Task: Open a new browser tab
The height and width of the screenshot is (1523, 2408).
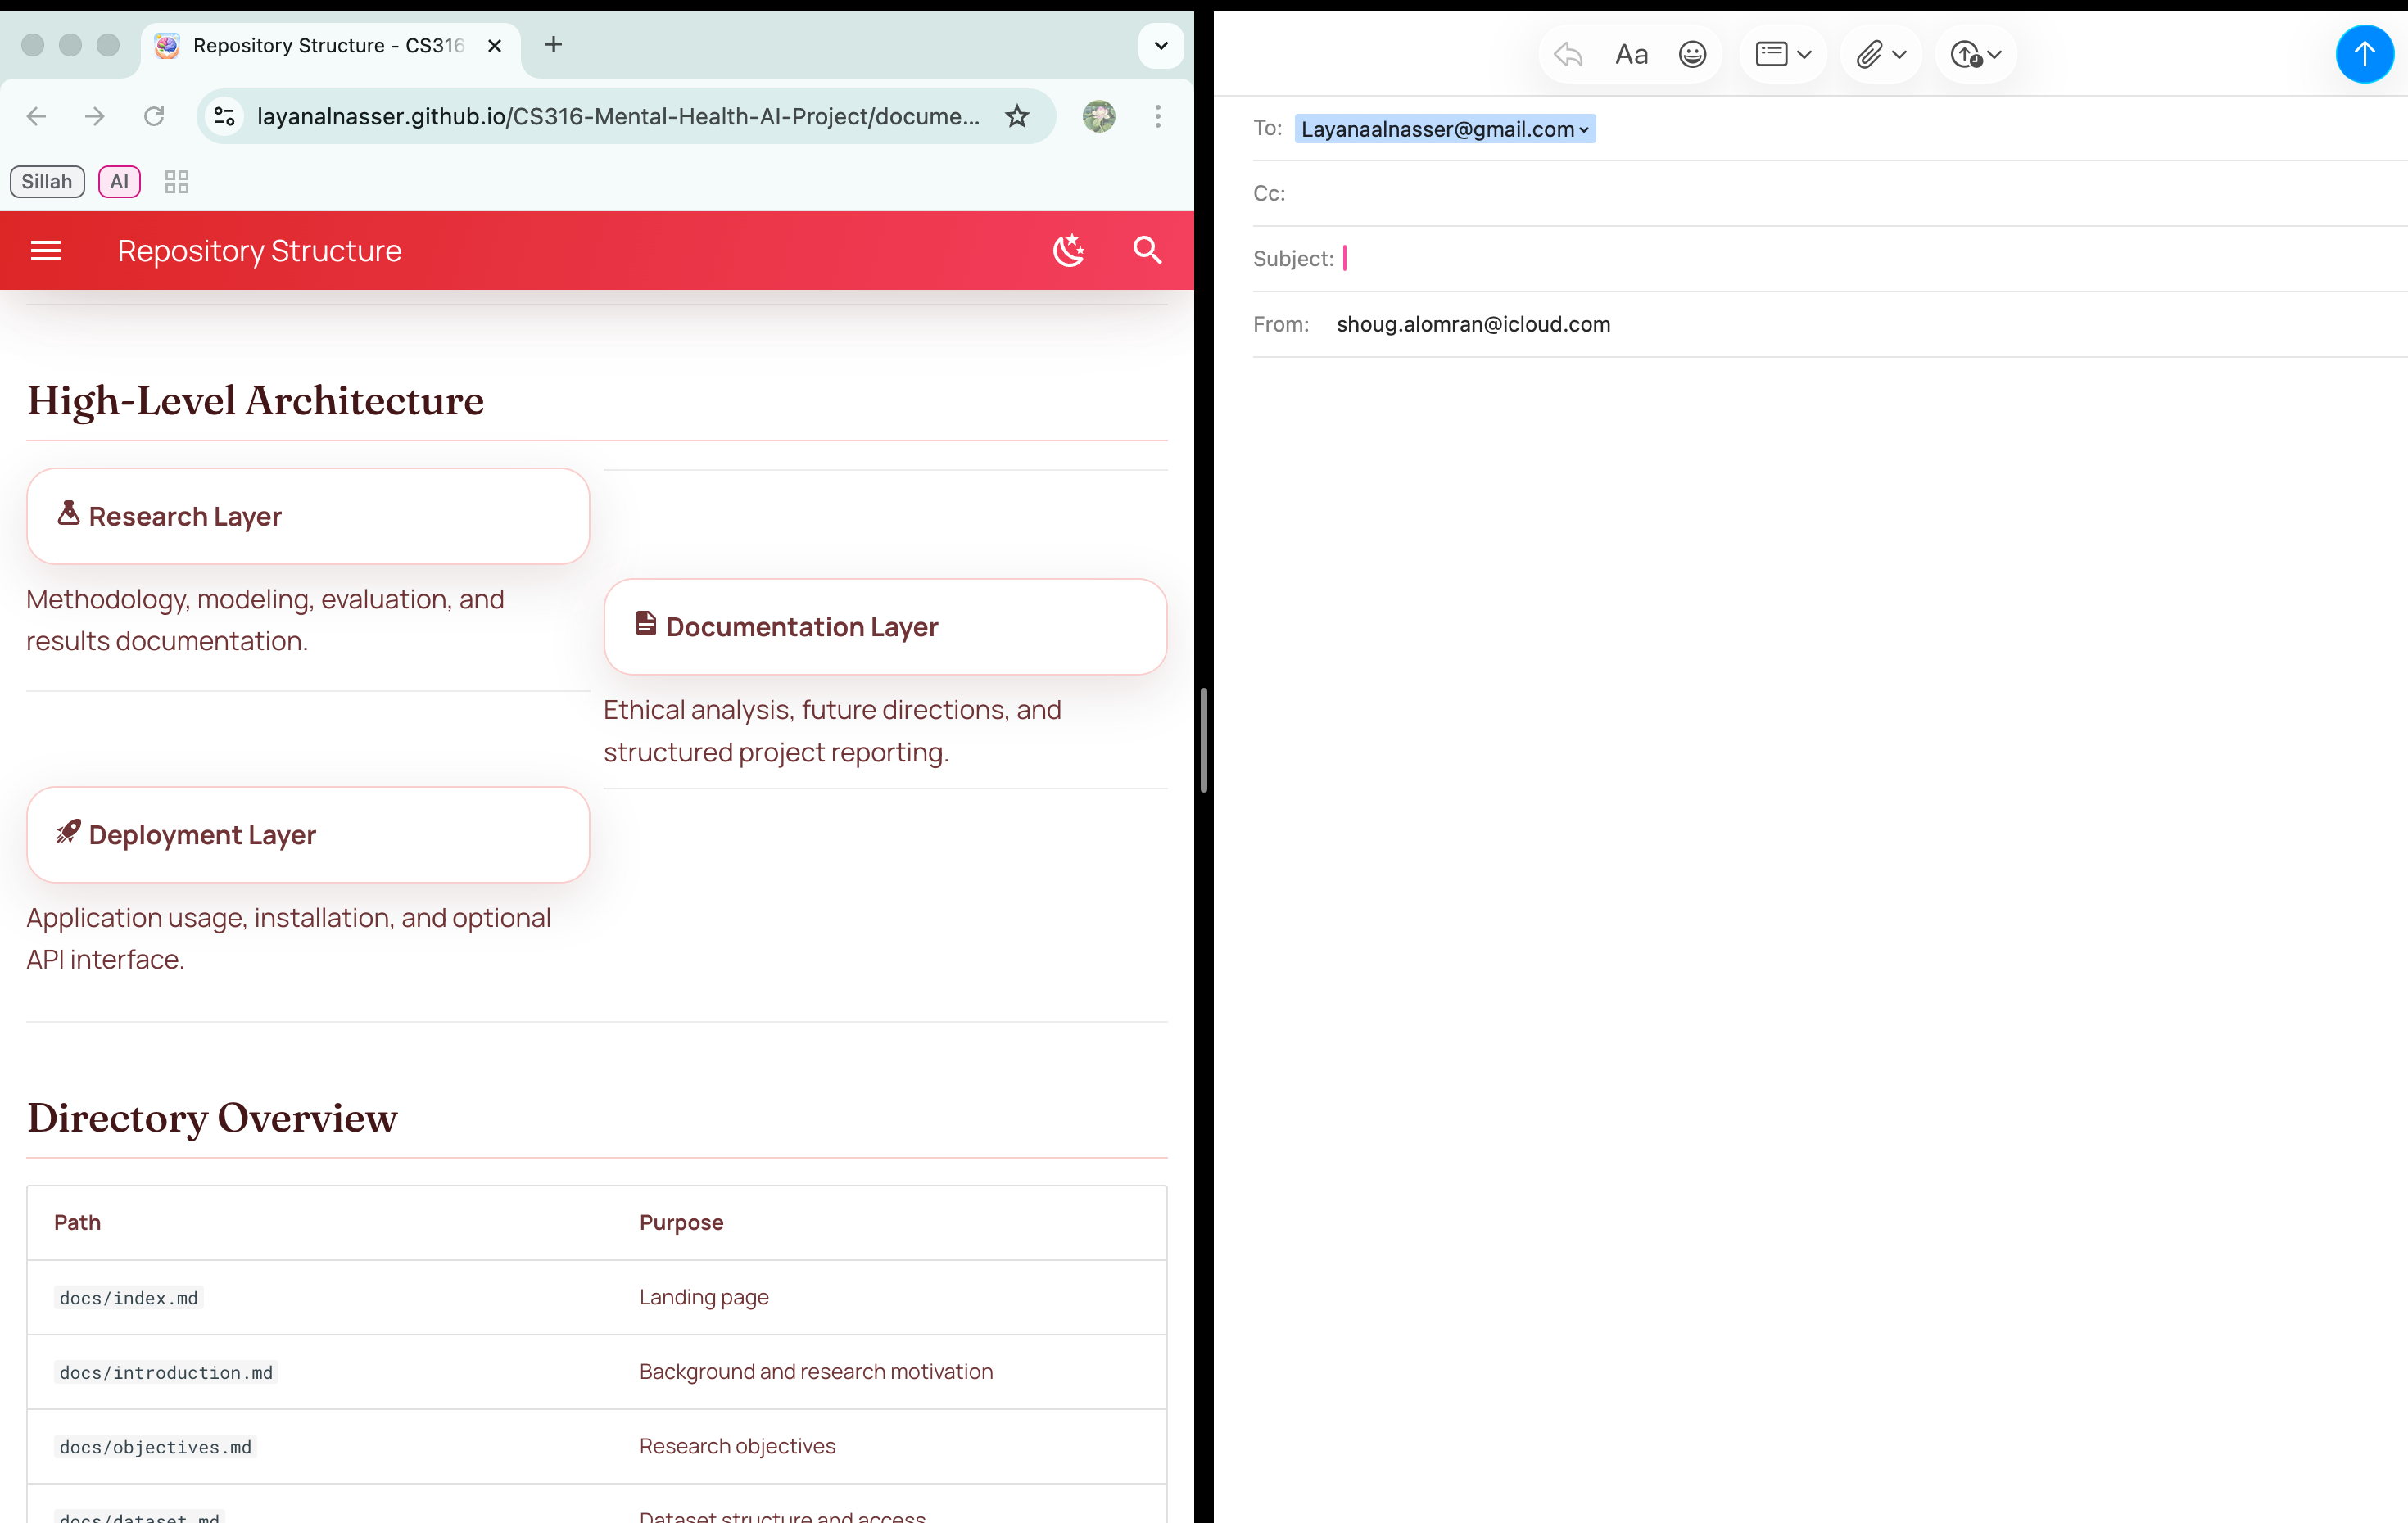Action: coord(553,45)
